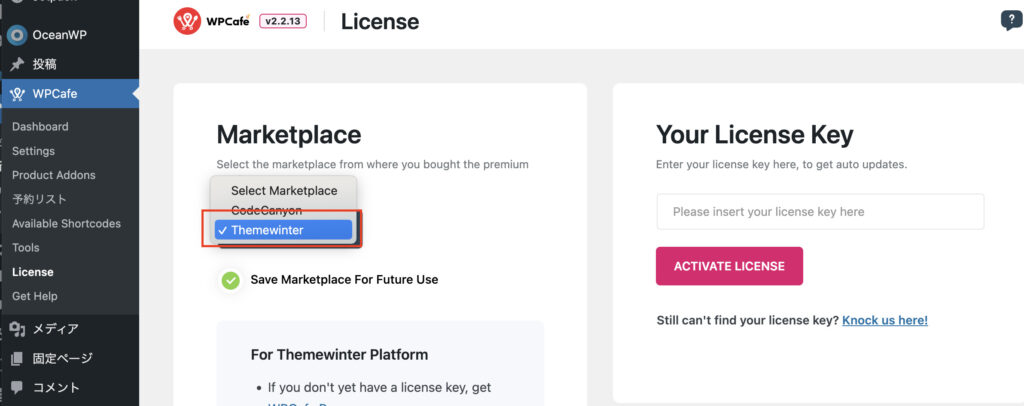The height and width of the screenshot is (406, 1024).
Task: Click the WPCafe sidebar menu icon
Action: pyautogui.click(x=16, y=94)
